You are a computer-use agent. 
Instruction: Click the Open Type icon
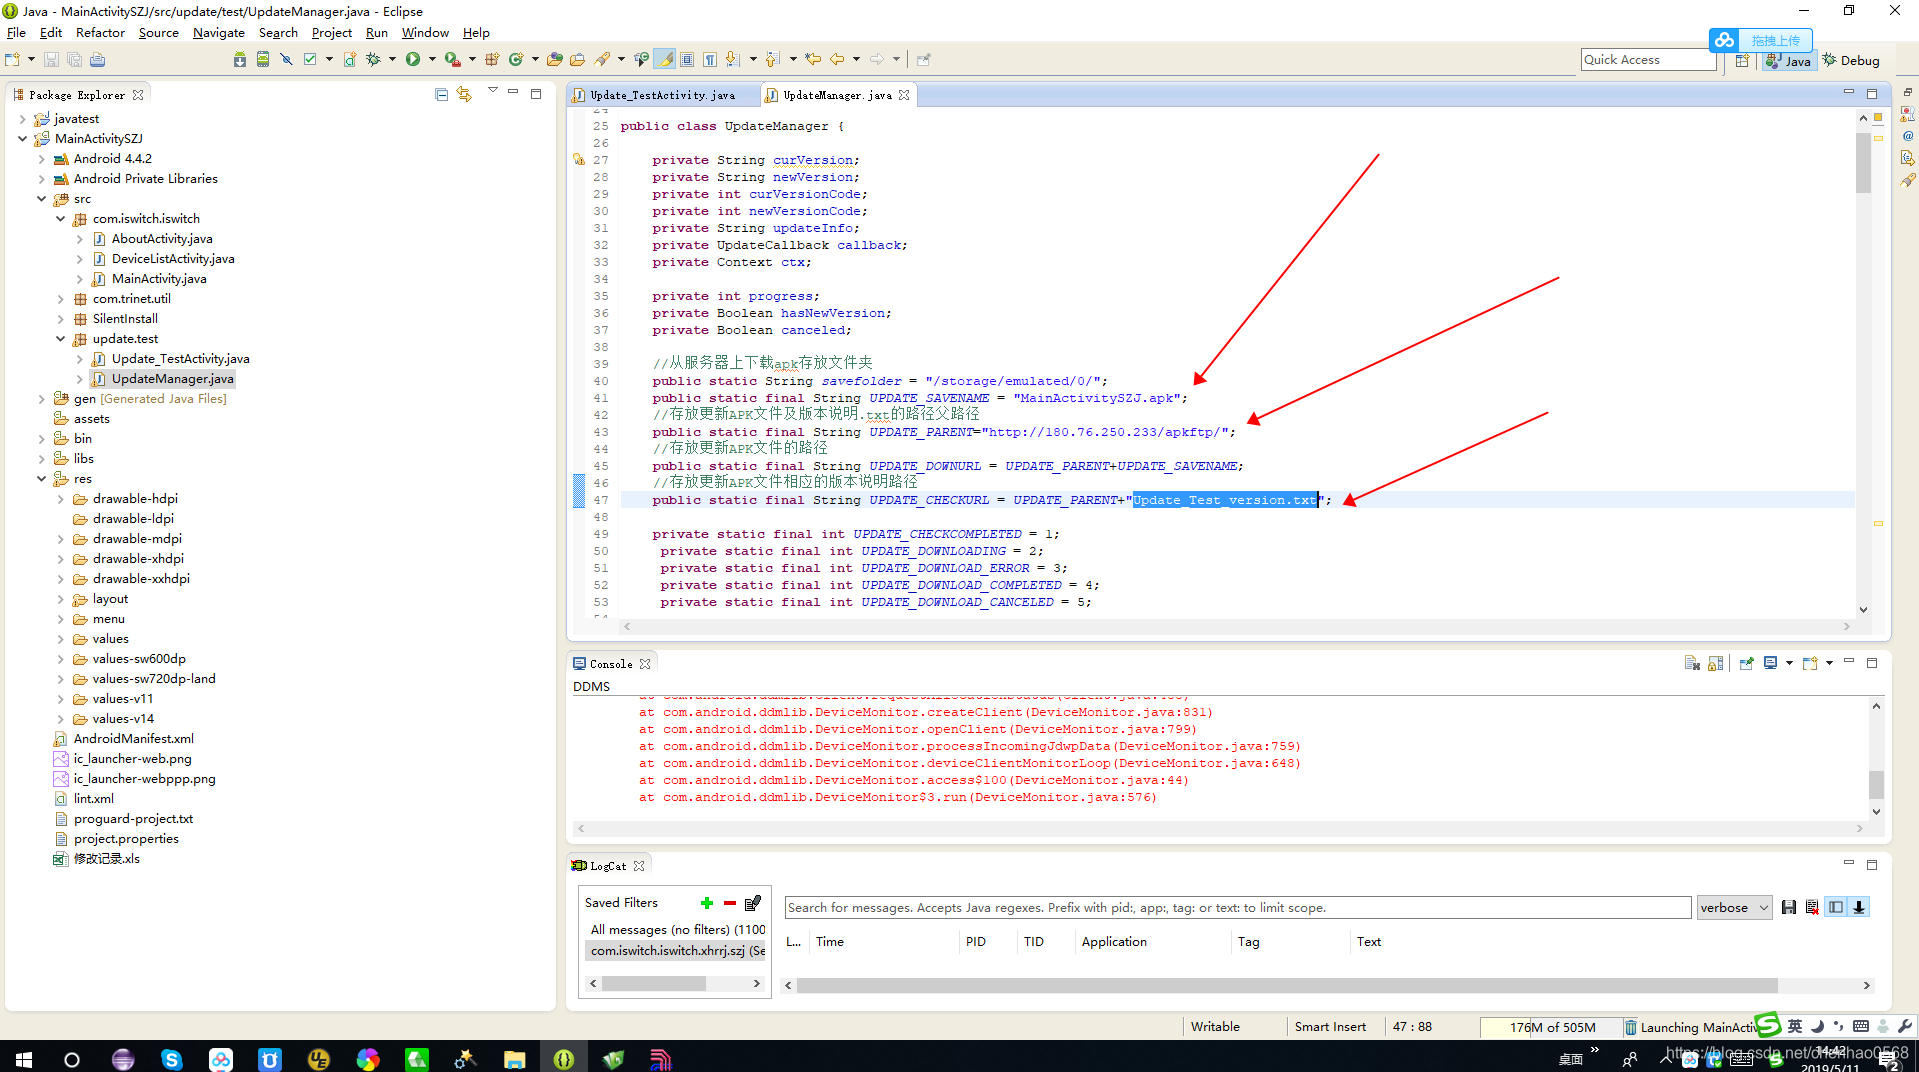(x=554, y=60)
